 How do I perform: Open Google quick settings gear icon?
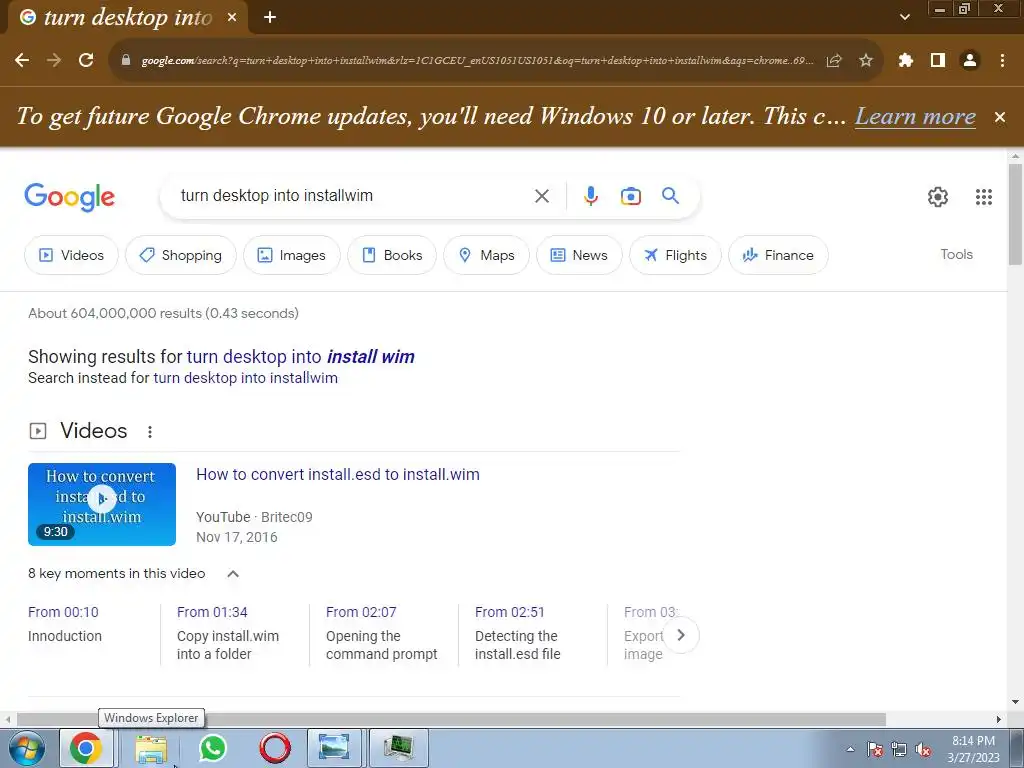coord(938,197)
